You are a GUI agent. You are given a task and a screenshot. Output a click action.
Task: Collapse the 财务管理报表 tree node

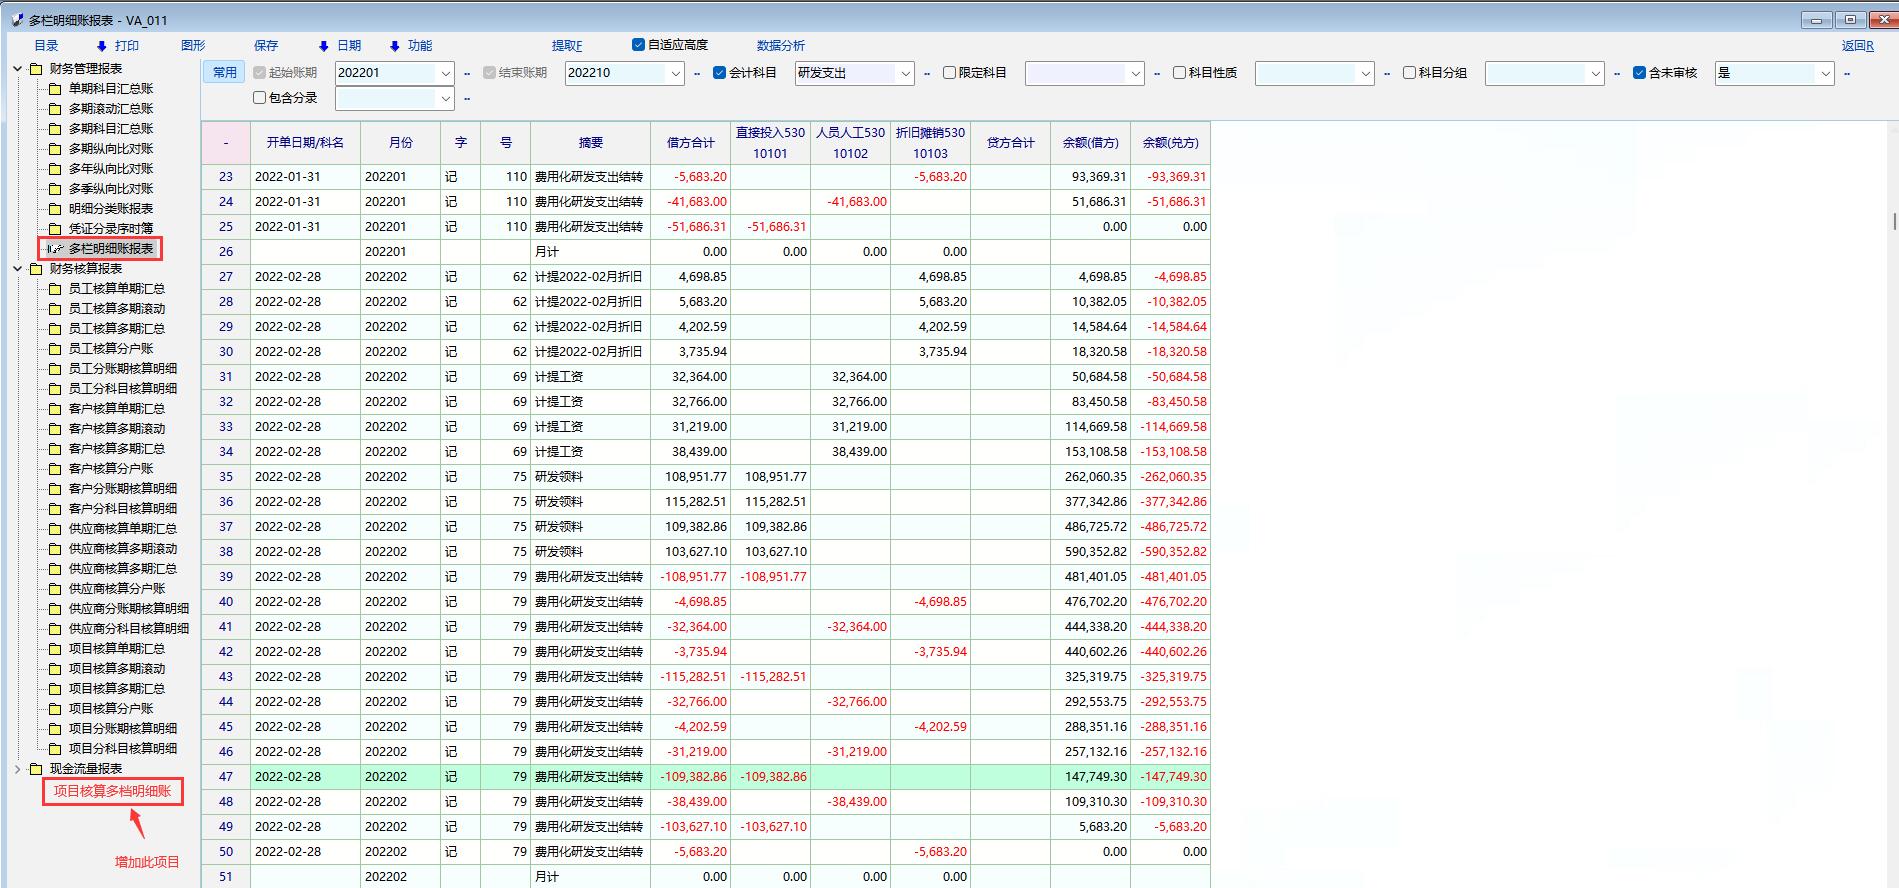coord(18,69)
